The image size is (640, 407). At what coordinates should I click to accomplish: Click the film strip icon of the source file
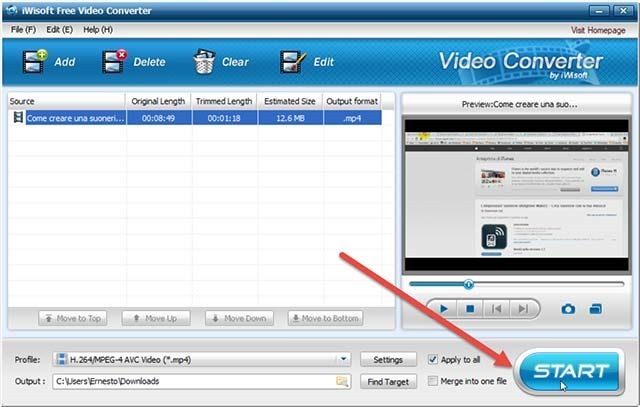click(x=18, y=118)
